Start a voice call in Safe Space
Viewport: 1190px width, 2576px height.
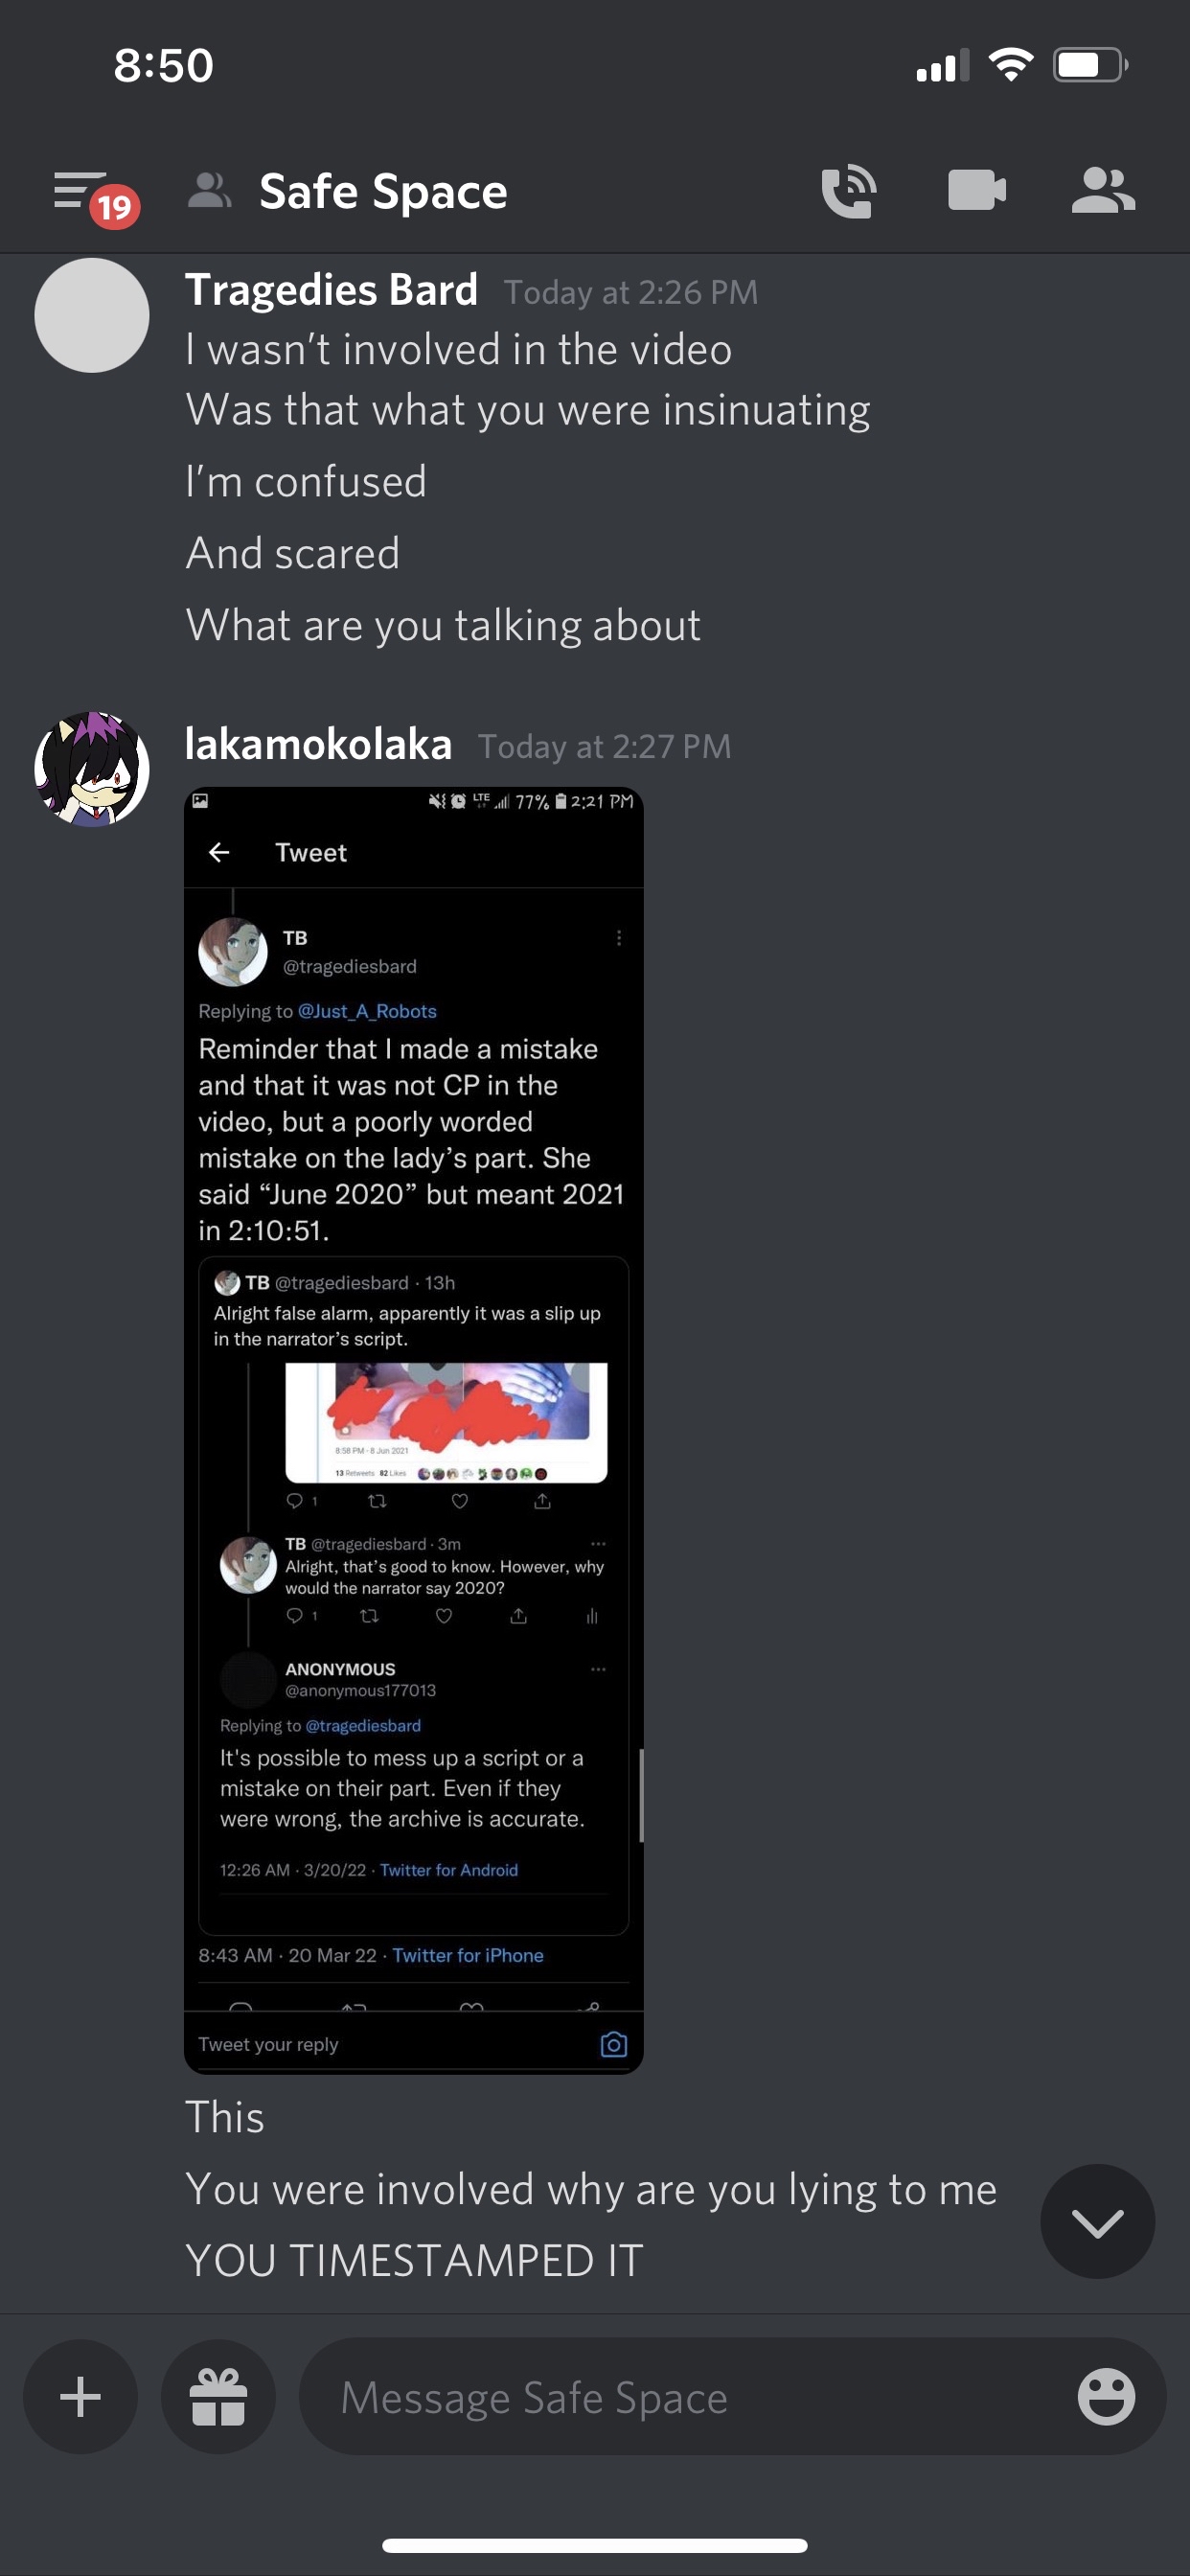pyautogui.click(x=848, y=190)
